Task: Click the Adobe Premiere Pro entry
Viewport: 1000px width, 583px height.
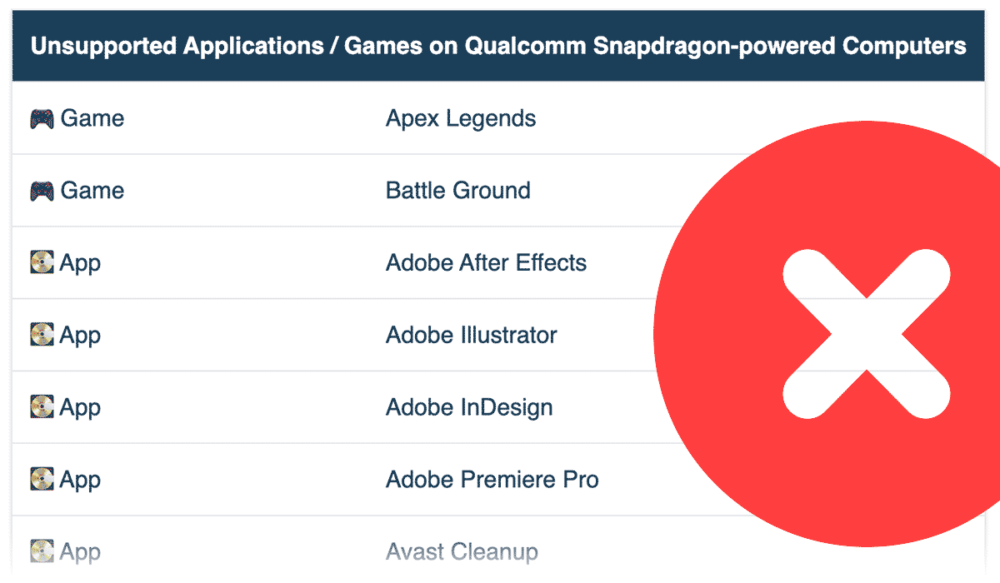Action: point(492,479)
